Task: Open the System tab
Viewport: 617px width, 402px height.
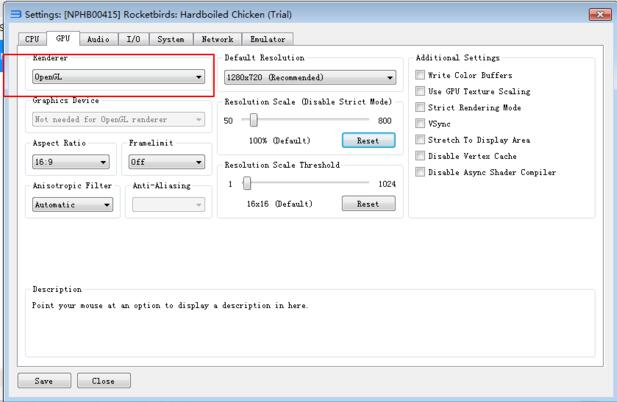Action: 171,39
